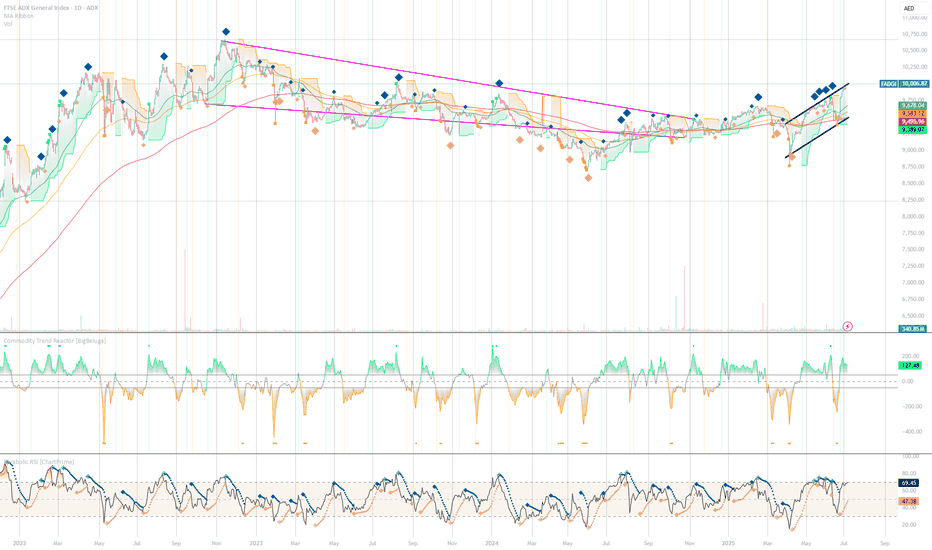The height and width of the screenshot is (550, 932).
Task: Select the Vol indicator legend label
Action: [x=8, y=24]
